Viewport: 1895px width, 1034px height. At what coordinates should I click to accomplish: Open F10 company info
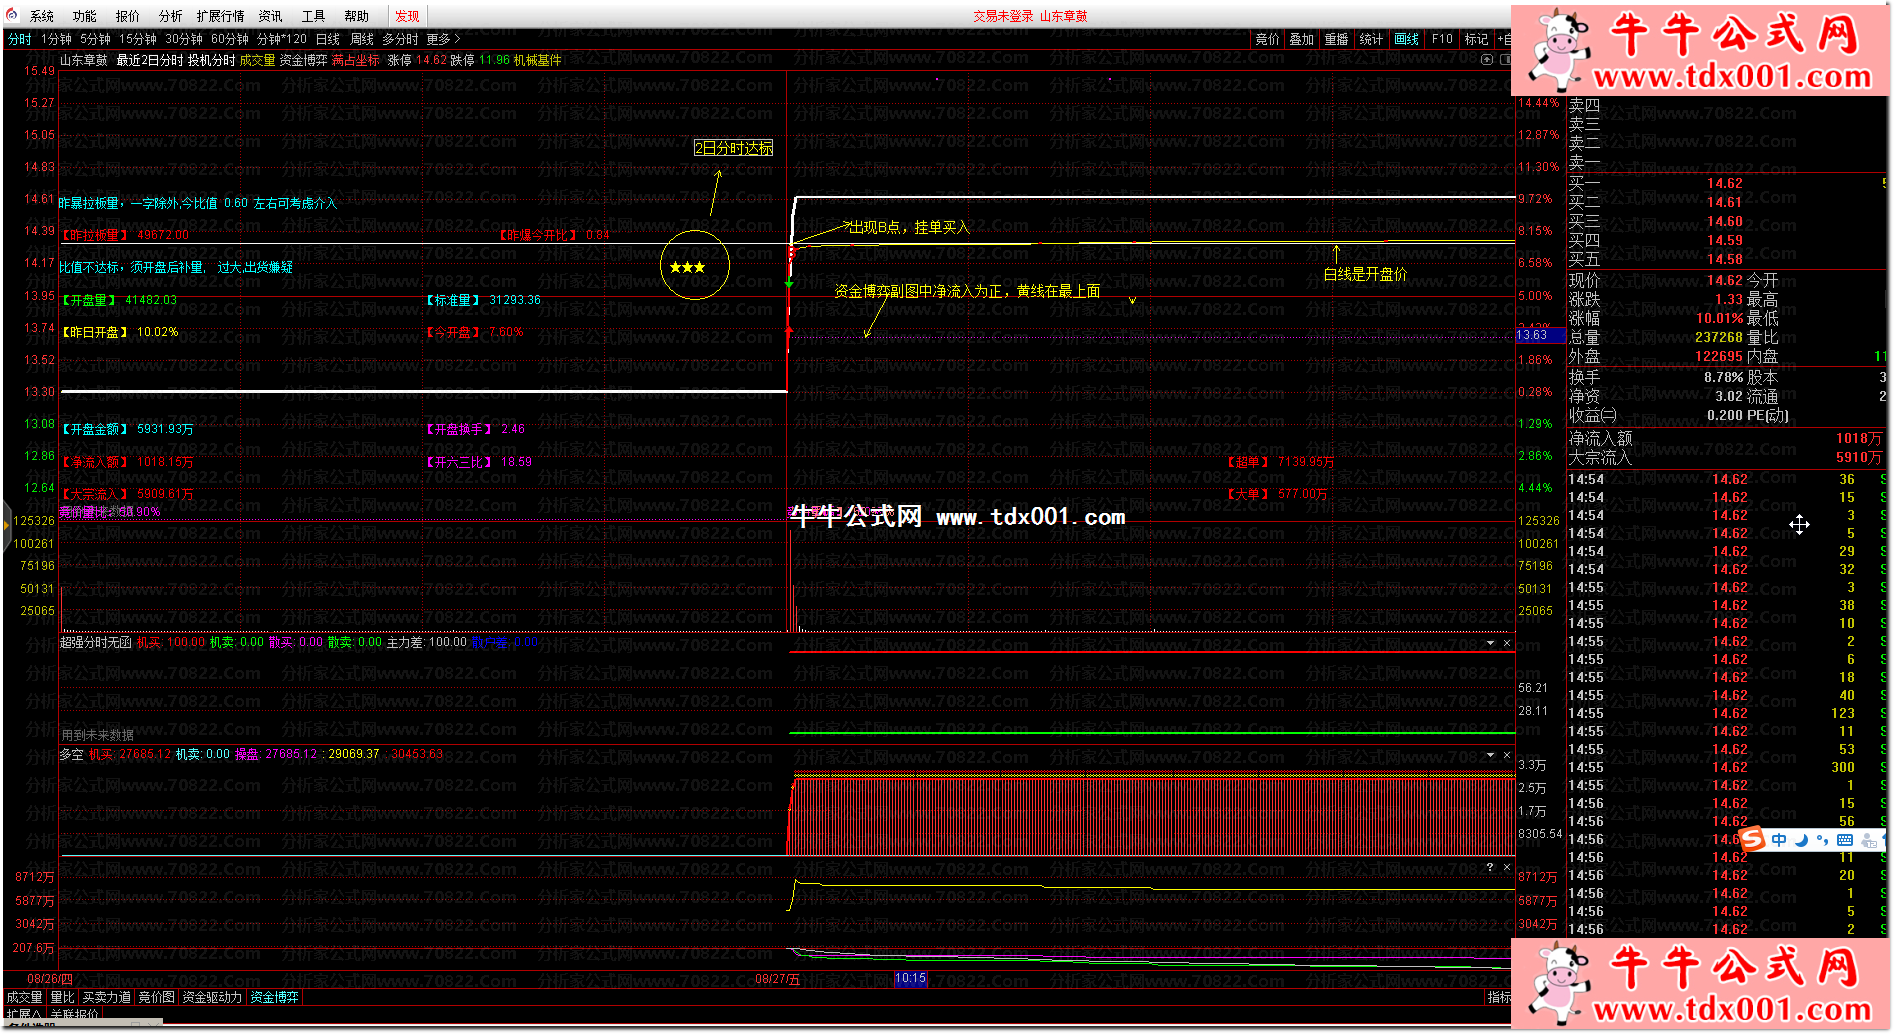1442,39
